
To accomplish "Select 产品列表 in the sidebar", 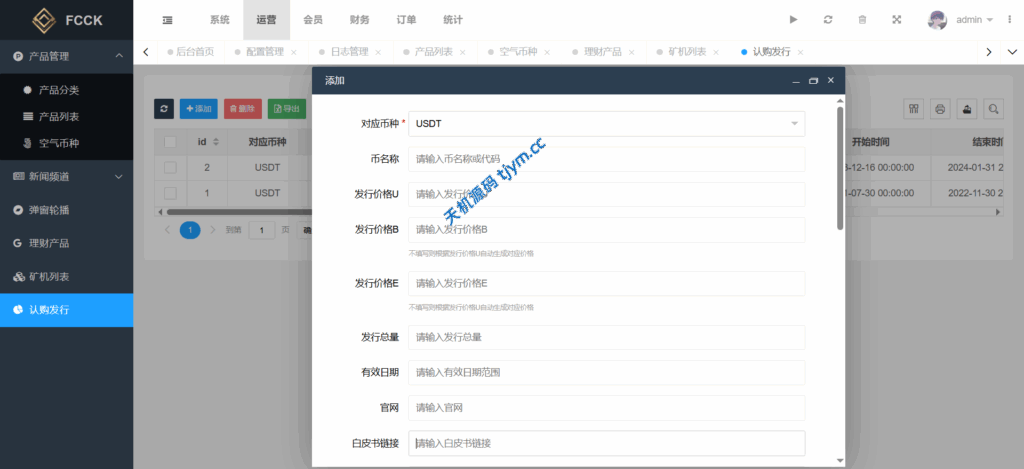I will [67, 117].
